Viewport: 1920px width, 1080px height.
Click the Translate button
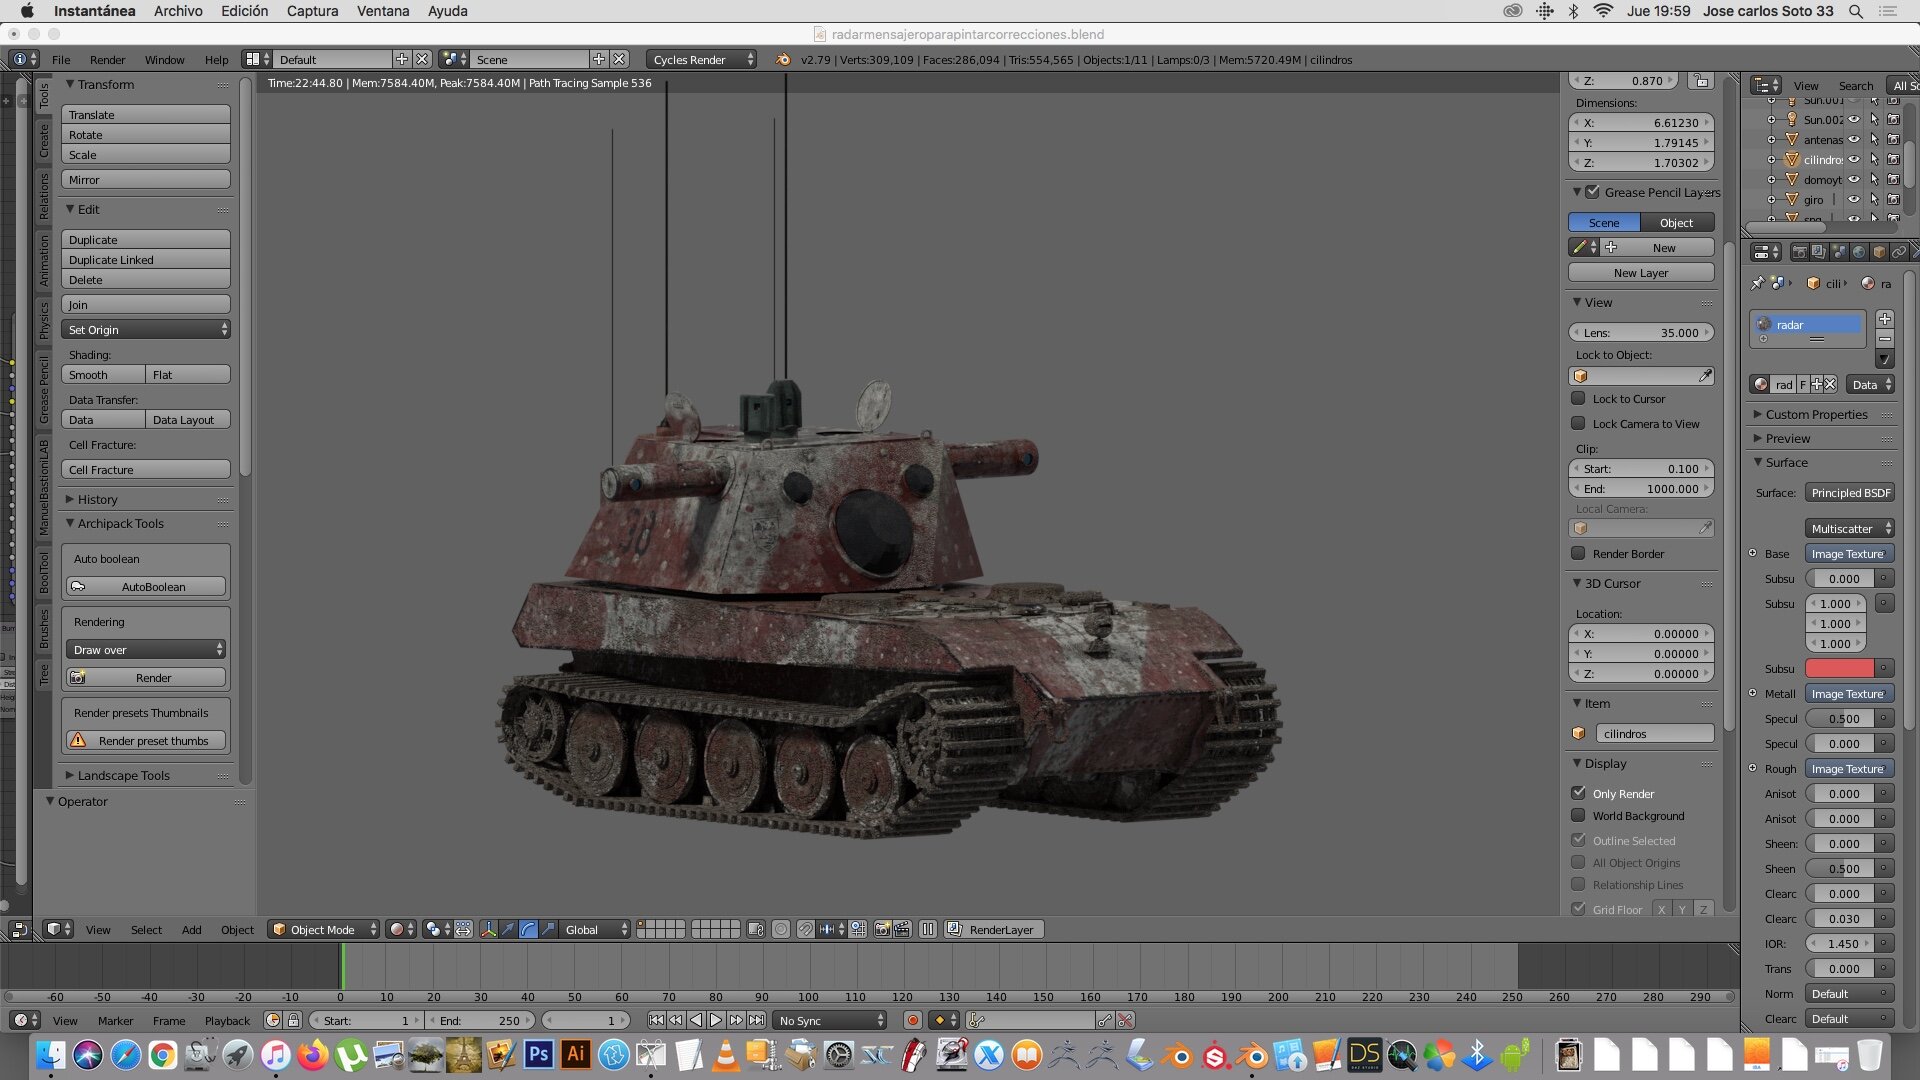coord(146,114)
